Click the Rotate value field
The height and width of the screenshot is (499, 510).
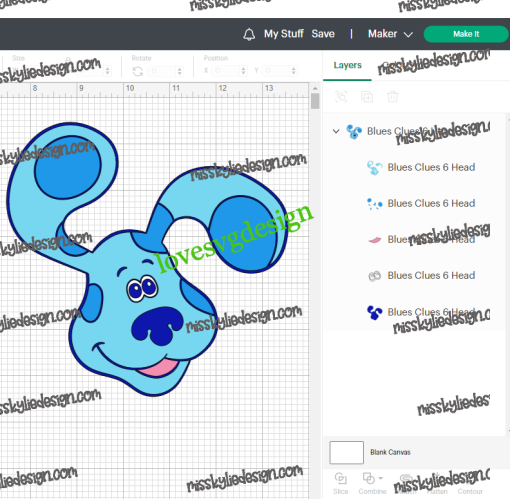click(x=163, y=71)
